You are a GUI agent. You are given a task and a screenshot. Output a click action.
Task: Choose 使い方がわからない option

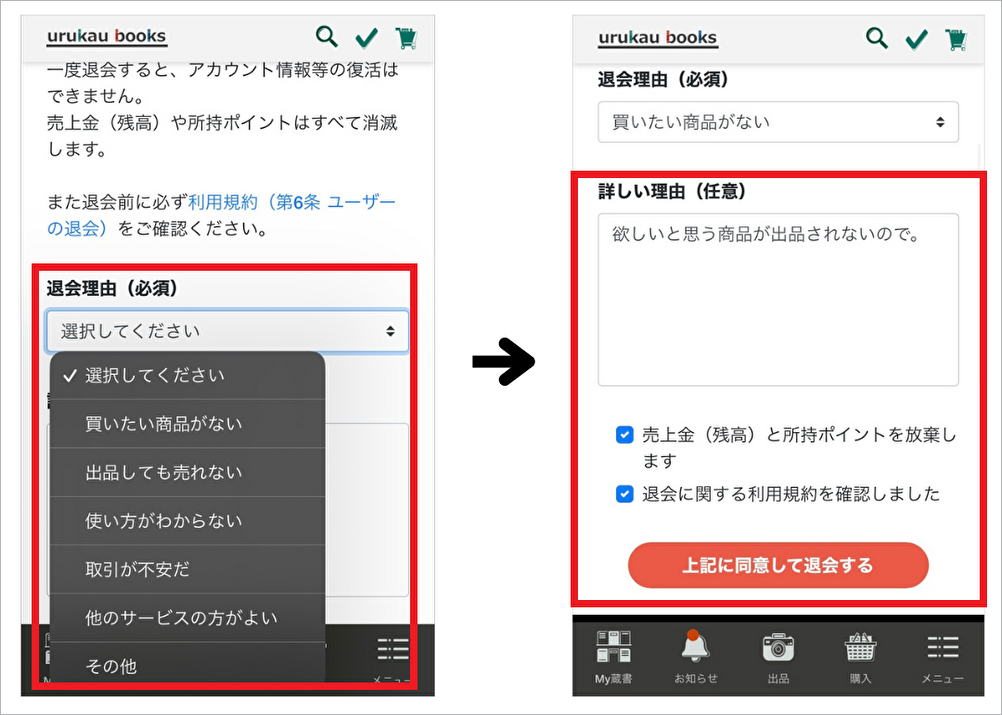click(x=164, y=521)
